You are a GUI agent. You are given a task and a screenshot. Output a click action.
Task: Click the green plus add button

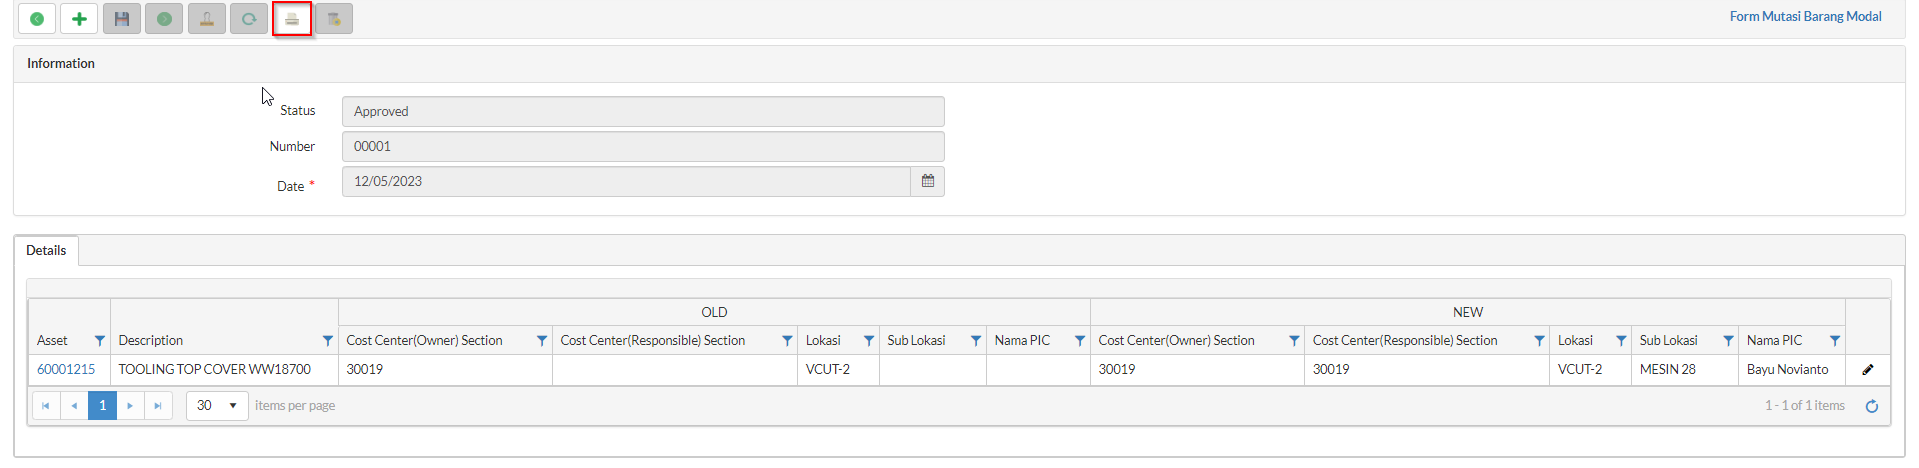coord(79,19)
